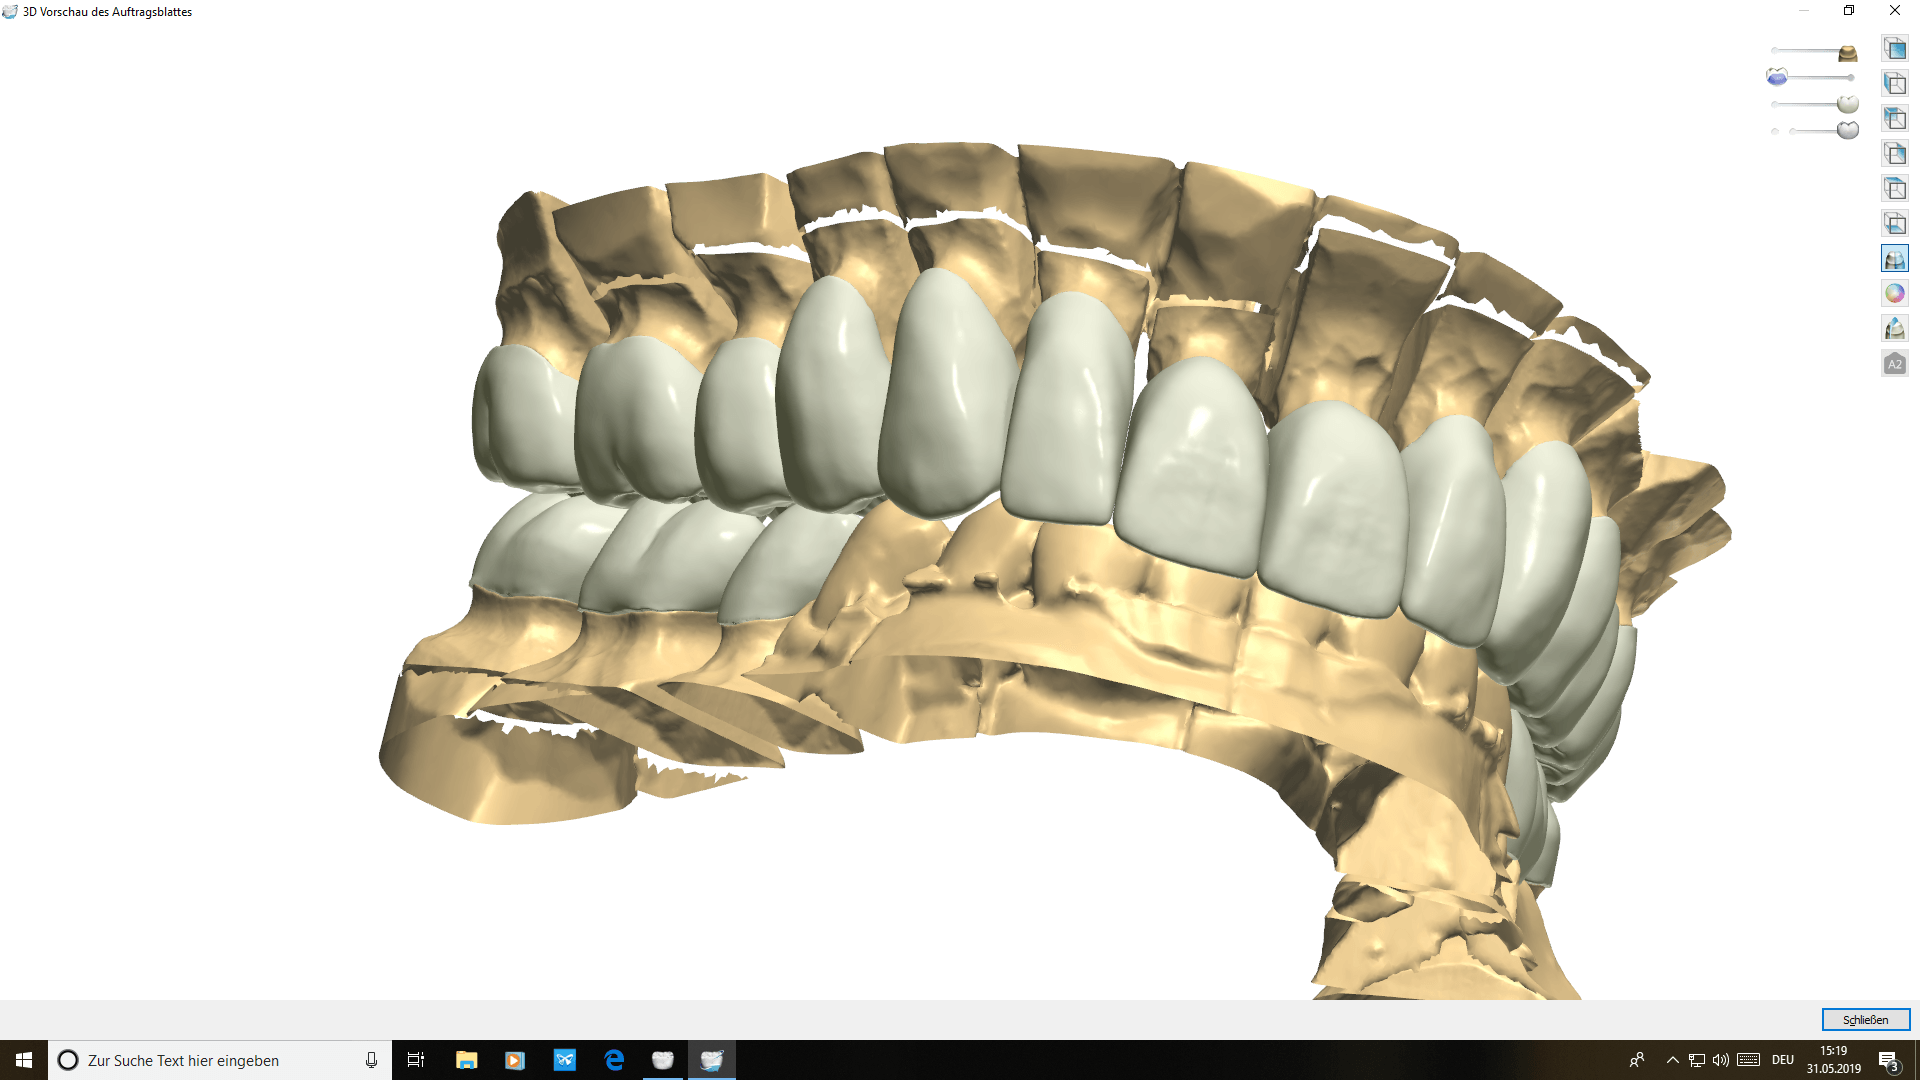Click the Schließen button
Viewport: 1920px width, 1080px height.
pos(1865,1019)
